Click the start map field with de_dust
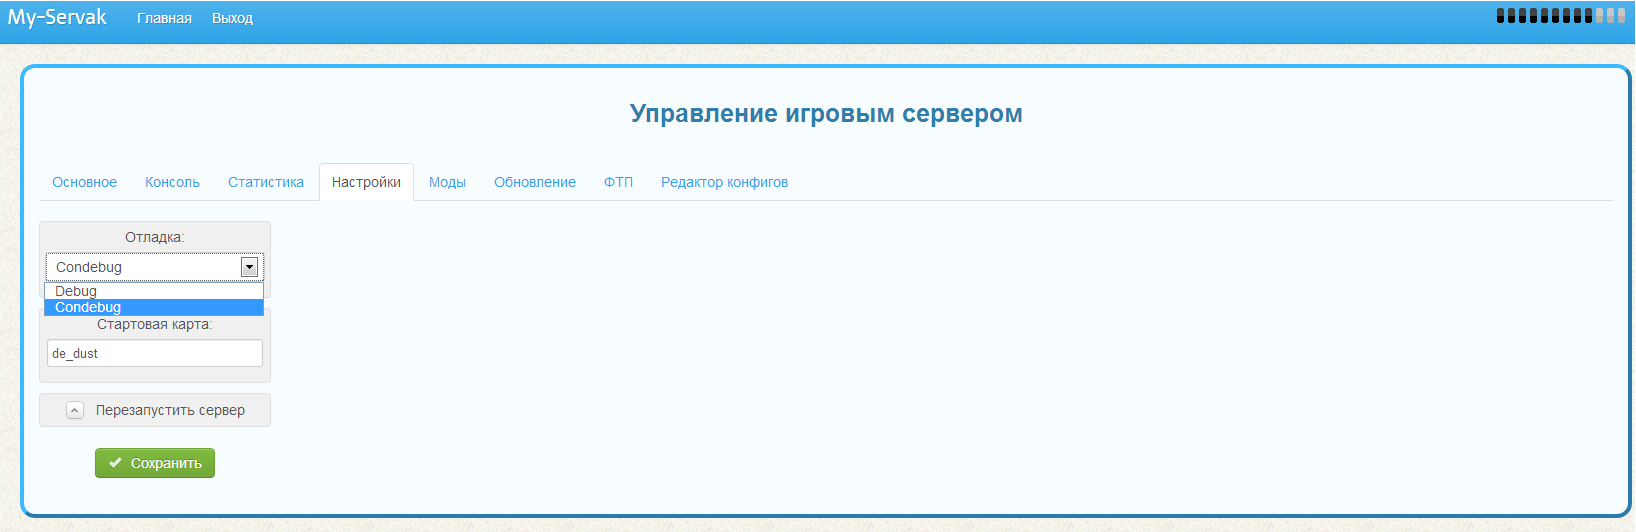The image size is (1636, 532). pyautogui.click(x=155, y=353)
